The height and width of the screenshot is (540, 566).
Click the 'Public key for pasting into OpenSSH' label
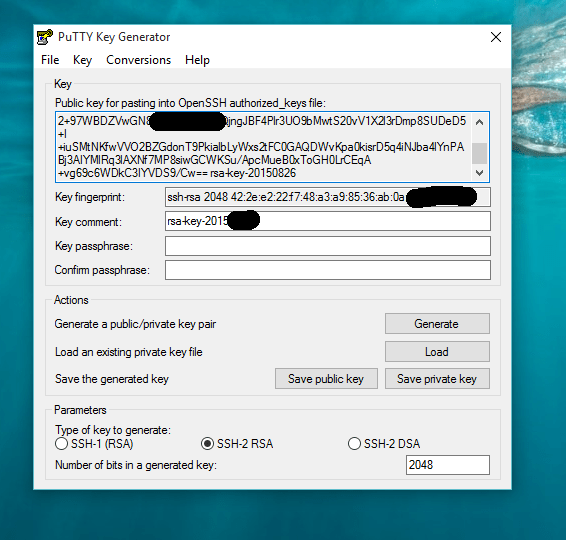tap(190, 103)
